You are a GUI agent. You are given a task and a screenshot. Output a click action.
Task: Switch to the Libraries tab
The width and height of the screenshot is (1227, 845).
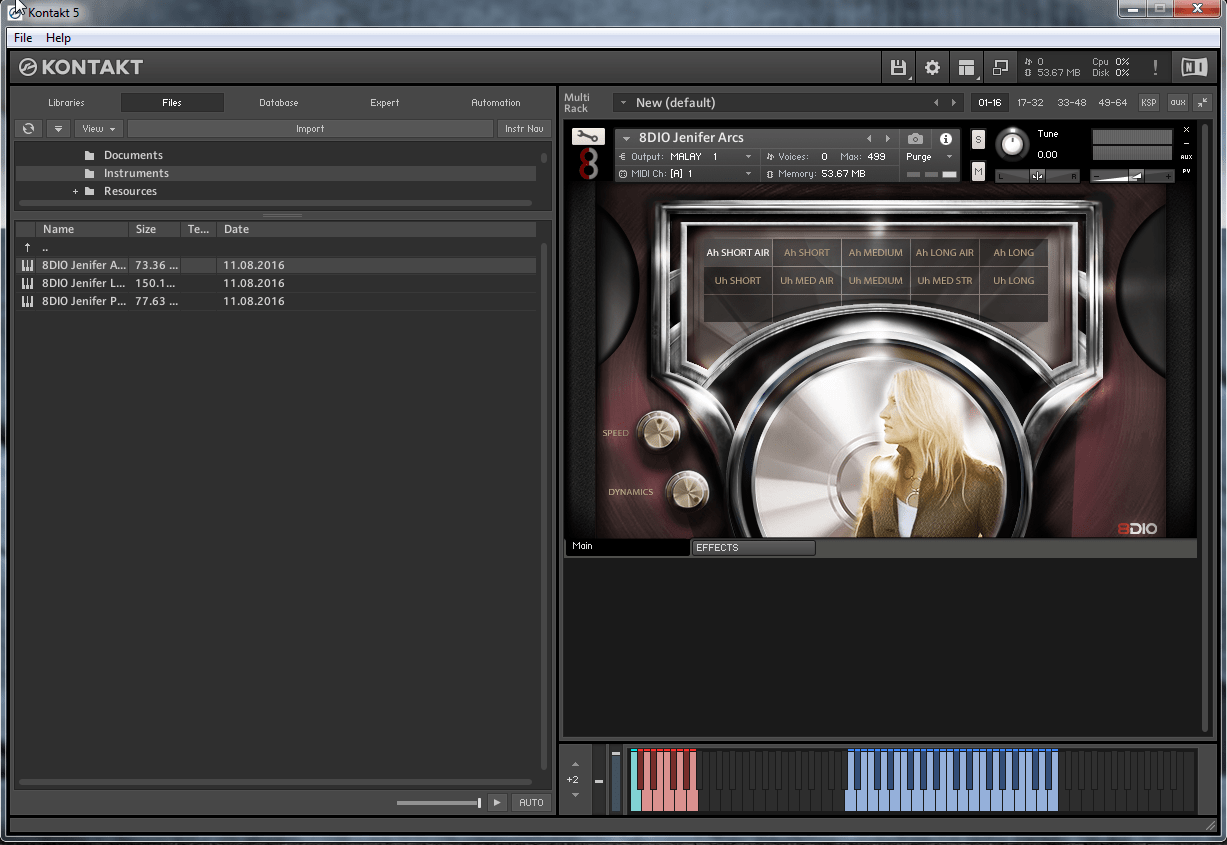pos(67,103)
